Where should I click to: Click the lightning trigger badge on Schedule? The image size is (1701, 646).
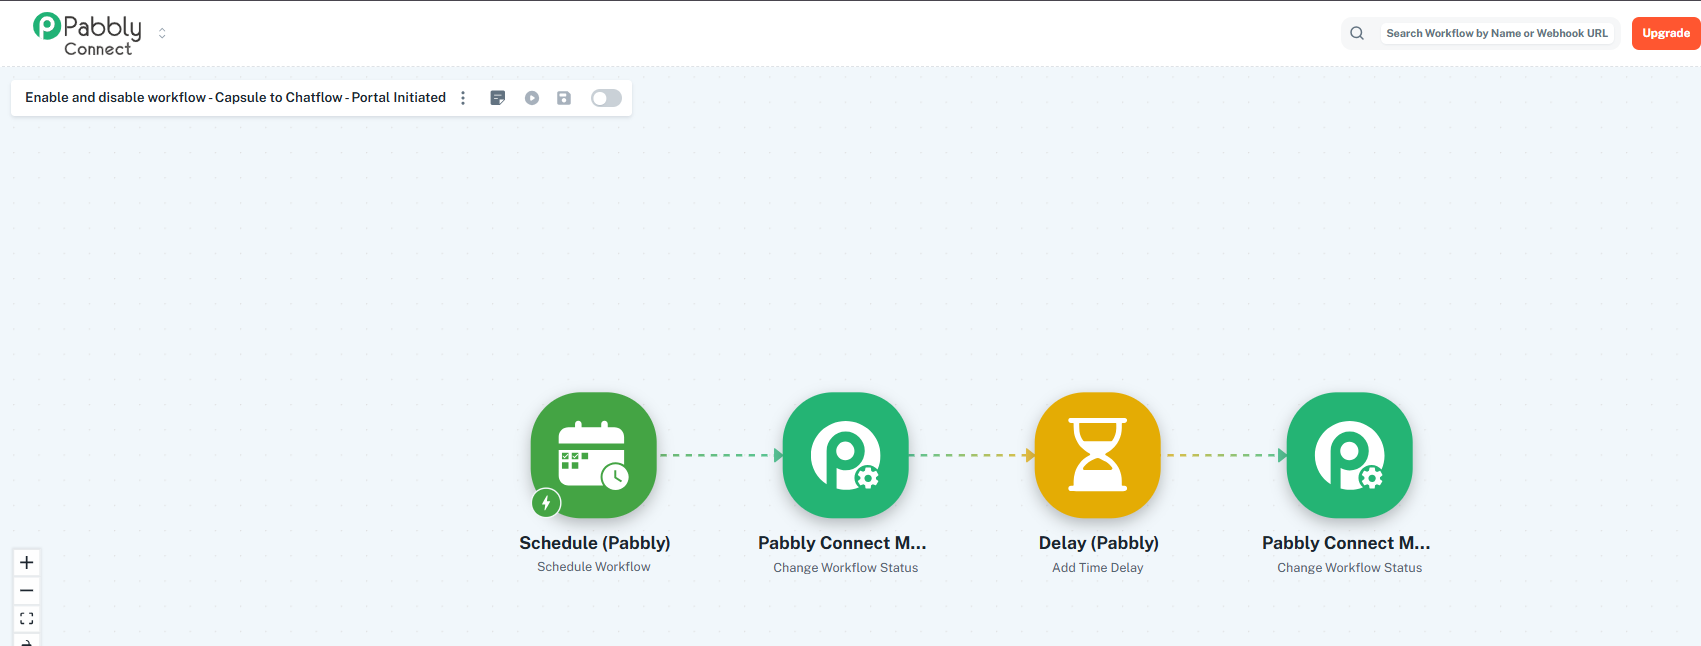[546, 503]
